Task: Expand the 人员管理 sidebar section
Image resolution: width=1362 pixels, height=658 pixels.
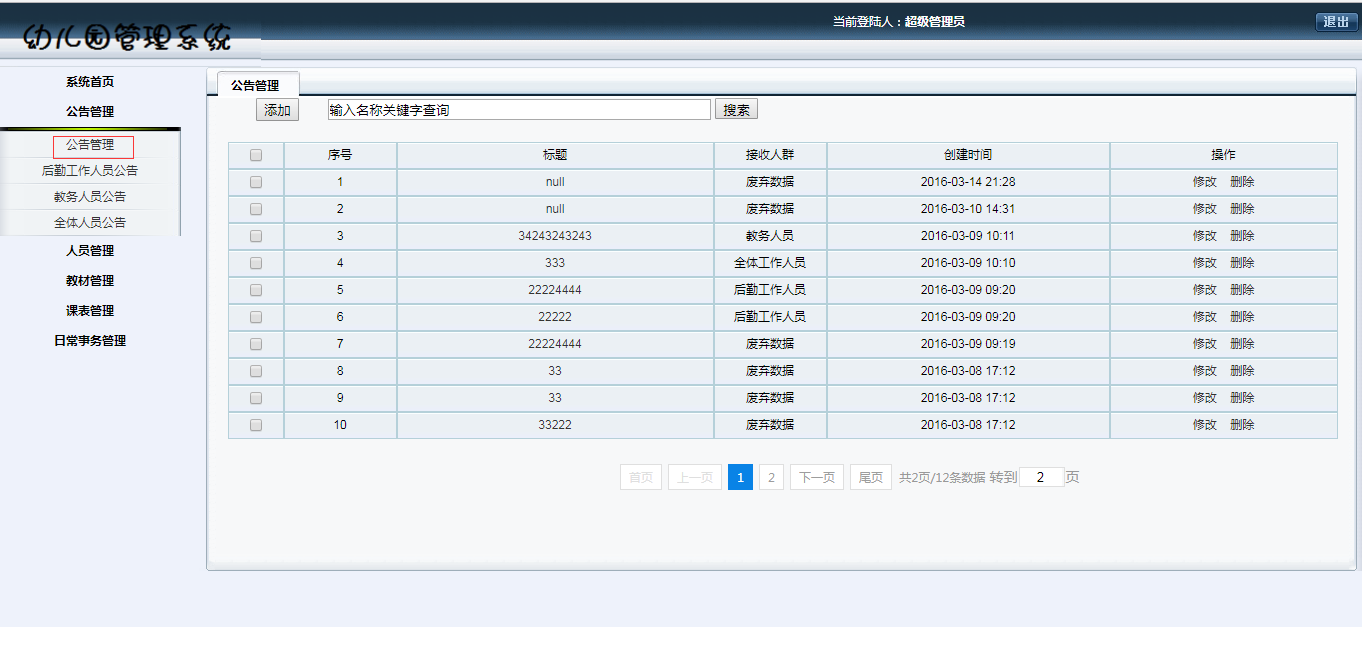Action: click(90, 251)
